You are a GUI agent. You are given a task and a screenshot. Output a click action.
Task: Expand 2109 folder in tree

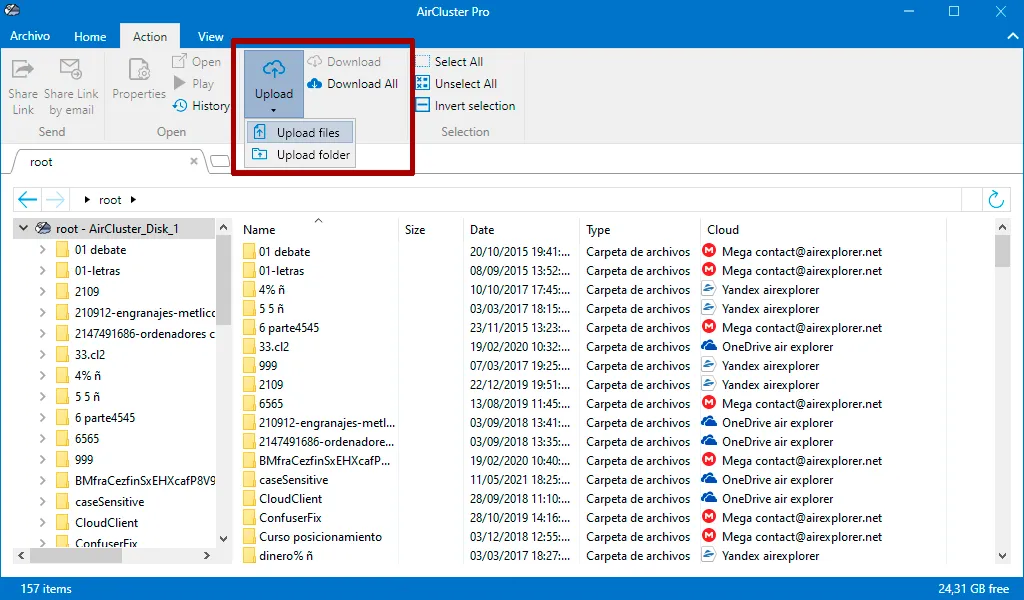click(42, 291)
